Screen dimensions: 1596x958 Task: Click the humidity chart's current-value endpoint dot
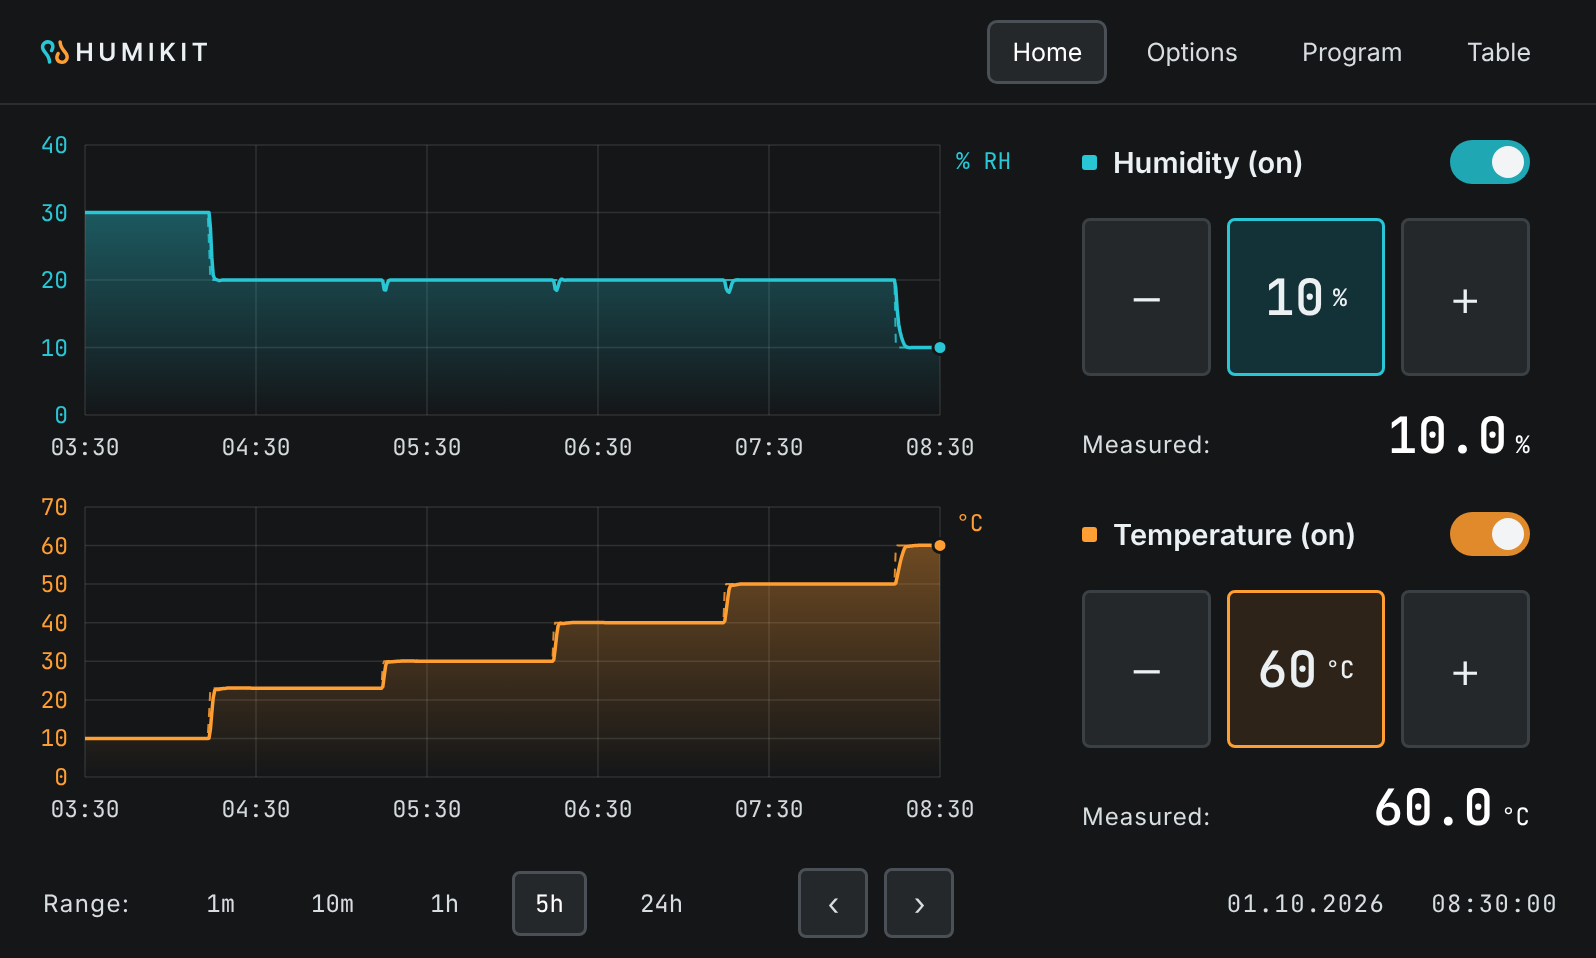point(940,348)
